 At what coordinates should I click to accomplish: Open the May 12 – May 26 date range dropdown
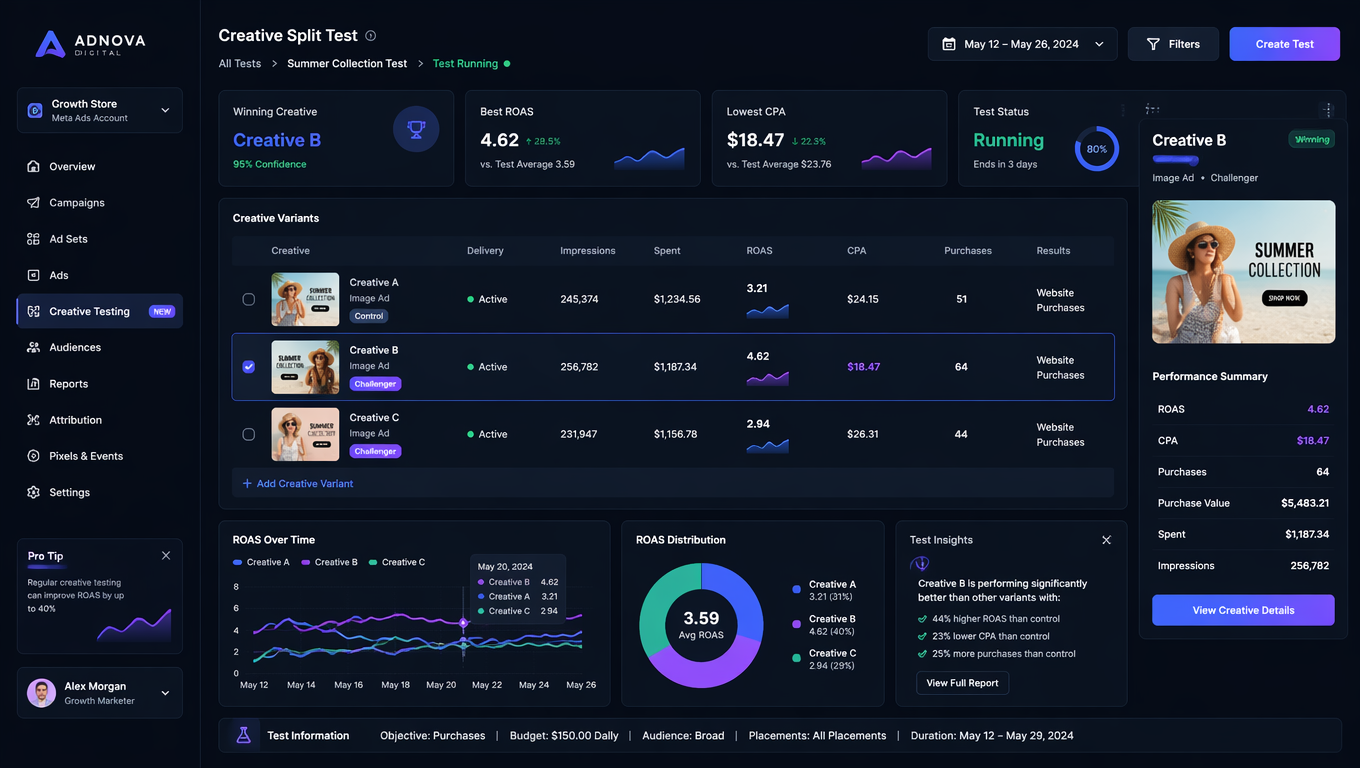click(1023, 44)
